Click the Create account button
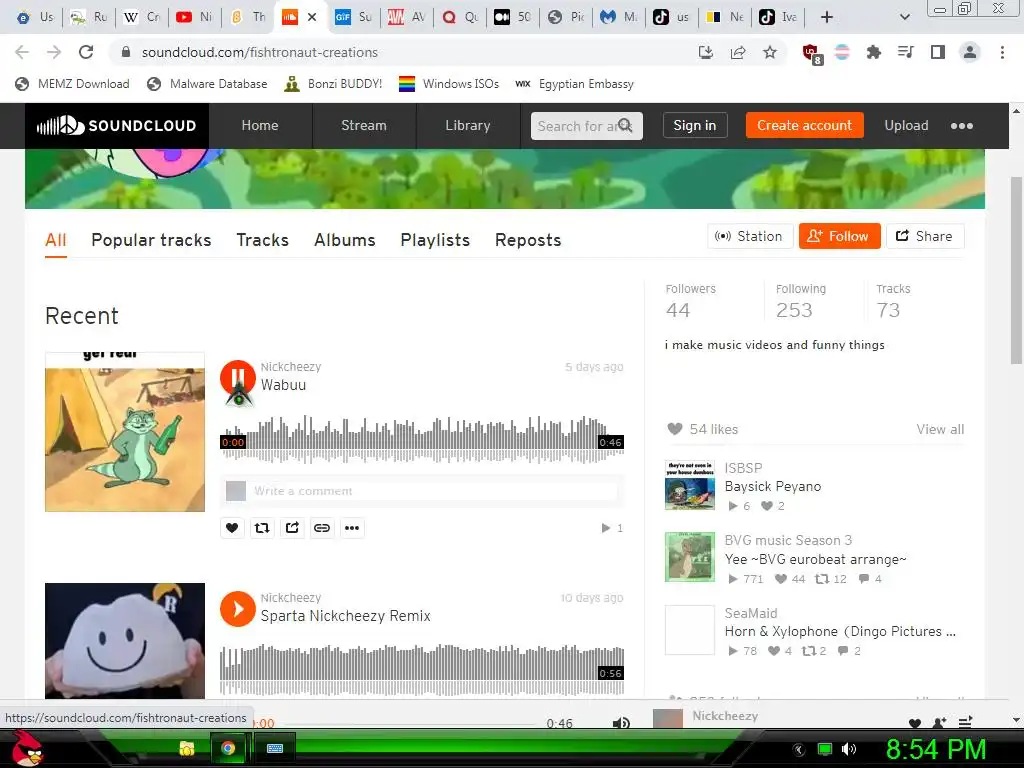The height and width of the screenshot is (768, 1024). click(x=805, y=125)
